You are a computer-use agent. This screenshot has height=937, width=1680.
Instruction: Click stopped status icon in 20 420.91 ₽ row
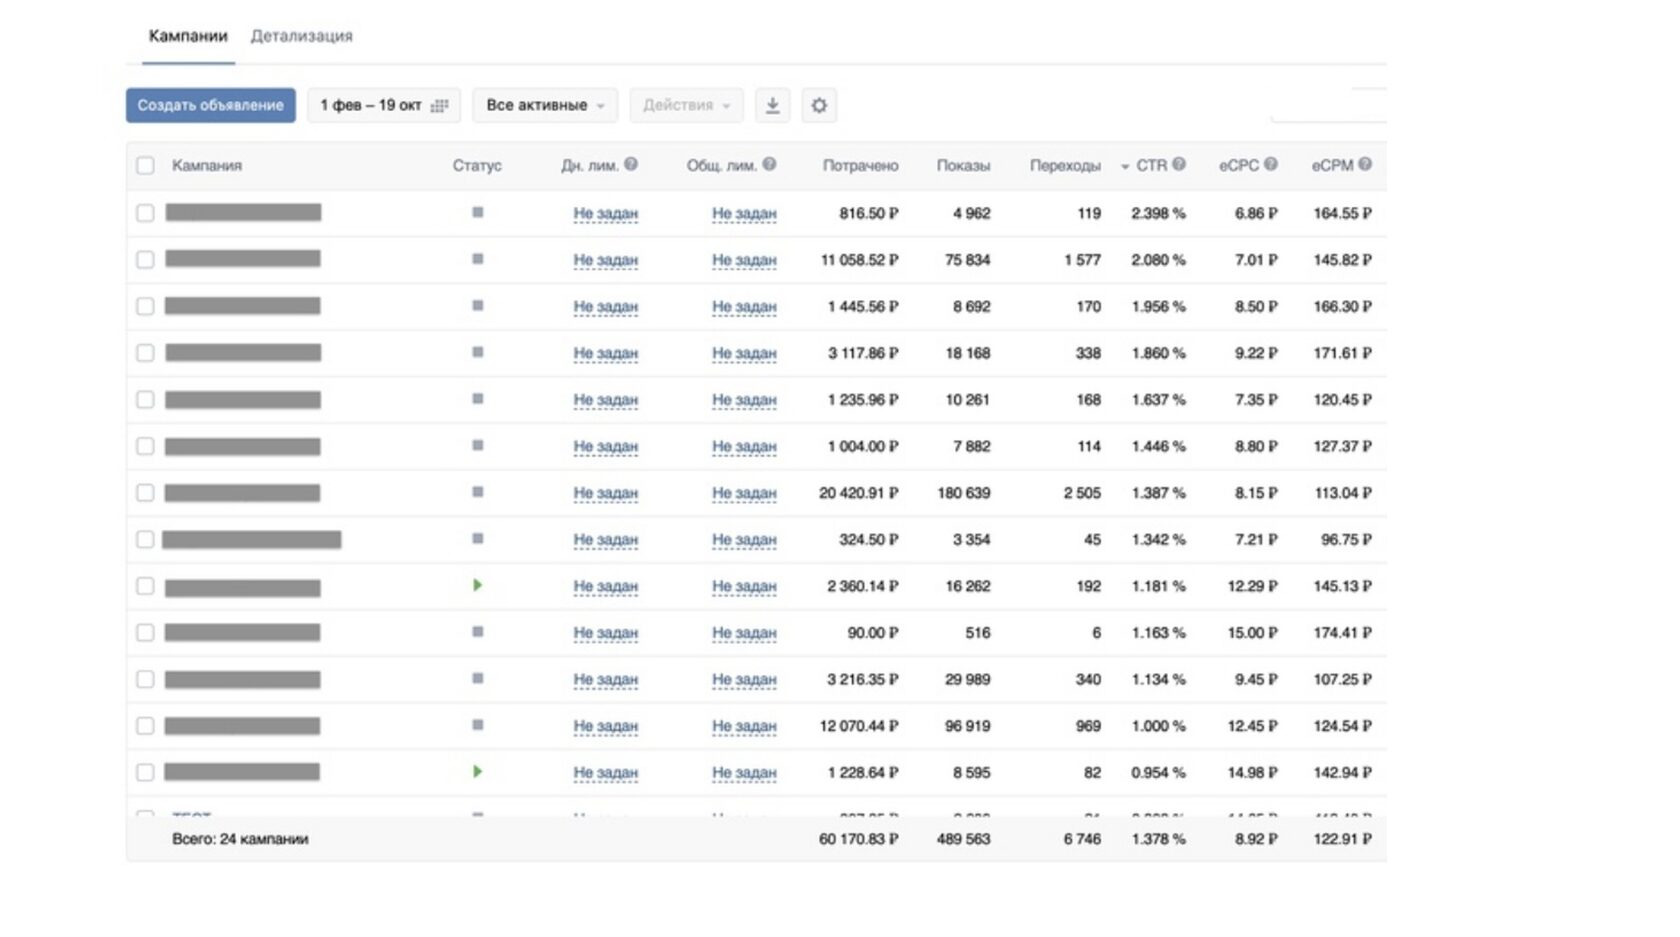point(477,492)
